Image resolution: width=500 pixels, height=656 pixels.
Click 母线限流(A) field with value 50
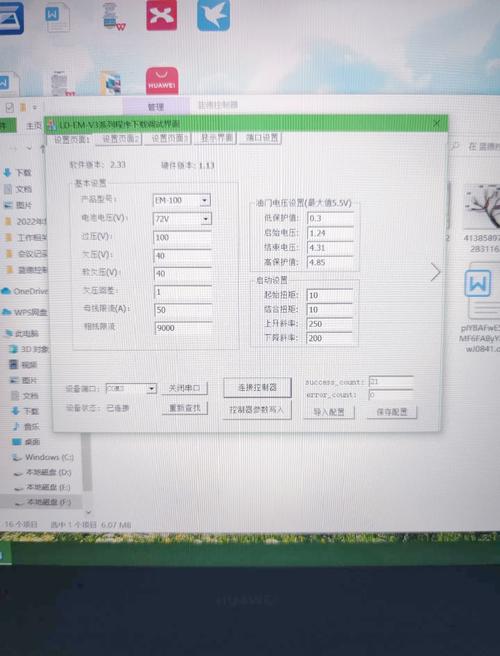(184, 310)
